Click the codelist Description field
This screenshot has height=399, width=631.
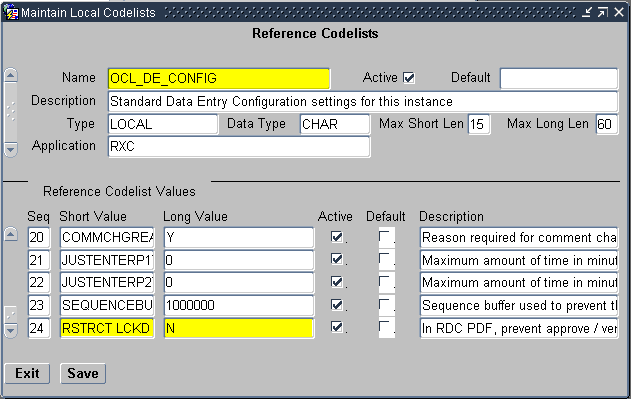(x=363, y=101)
